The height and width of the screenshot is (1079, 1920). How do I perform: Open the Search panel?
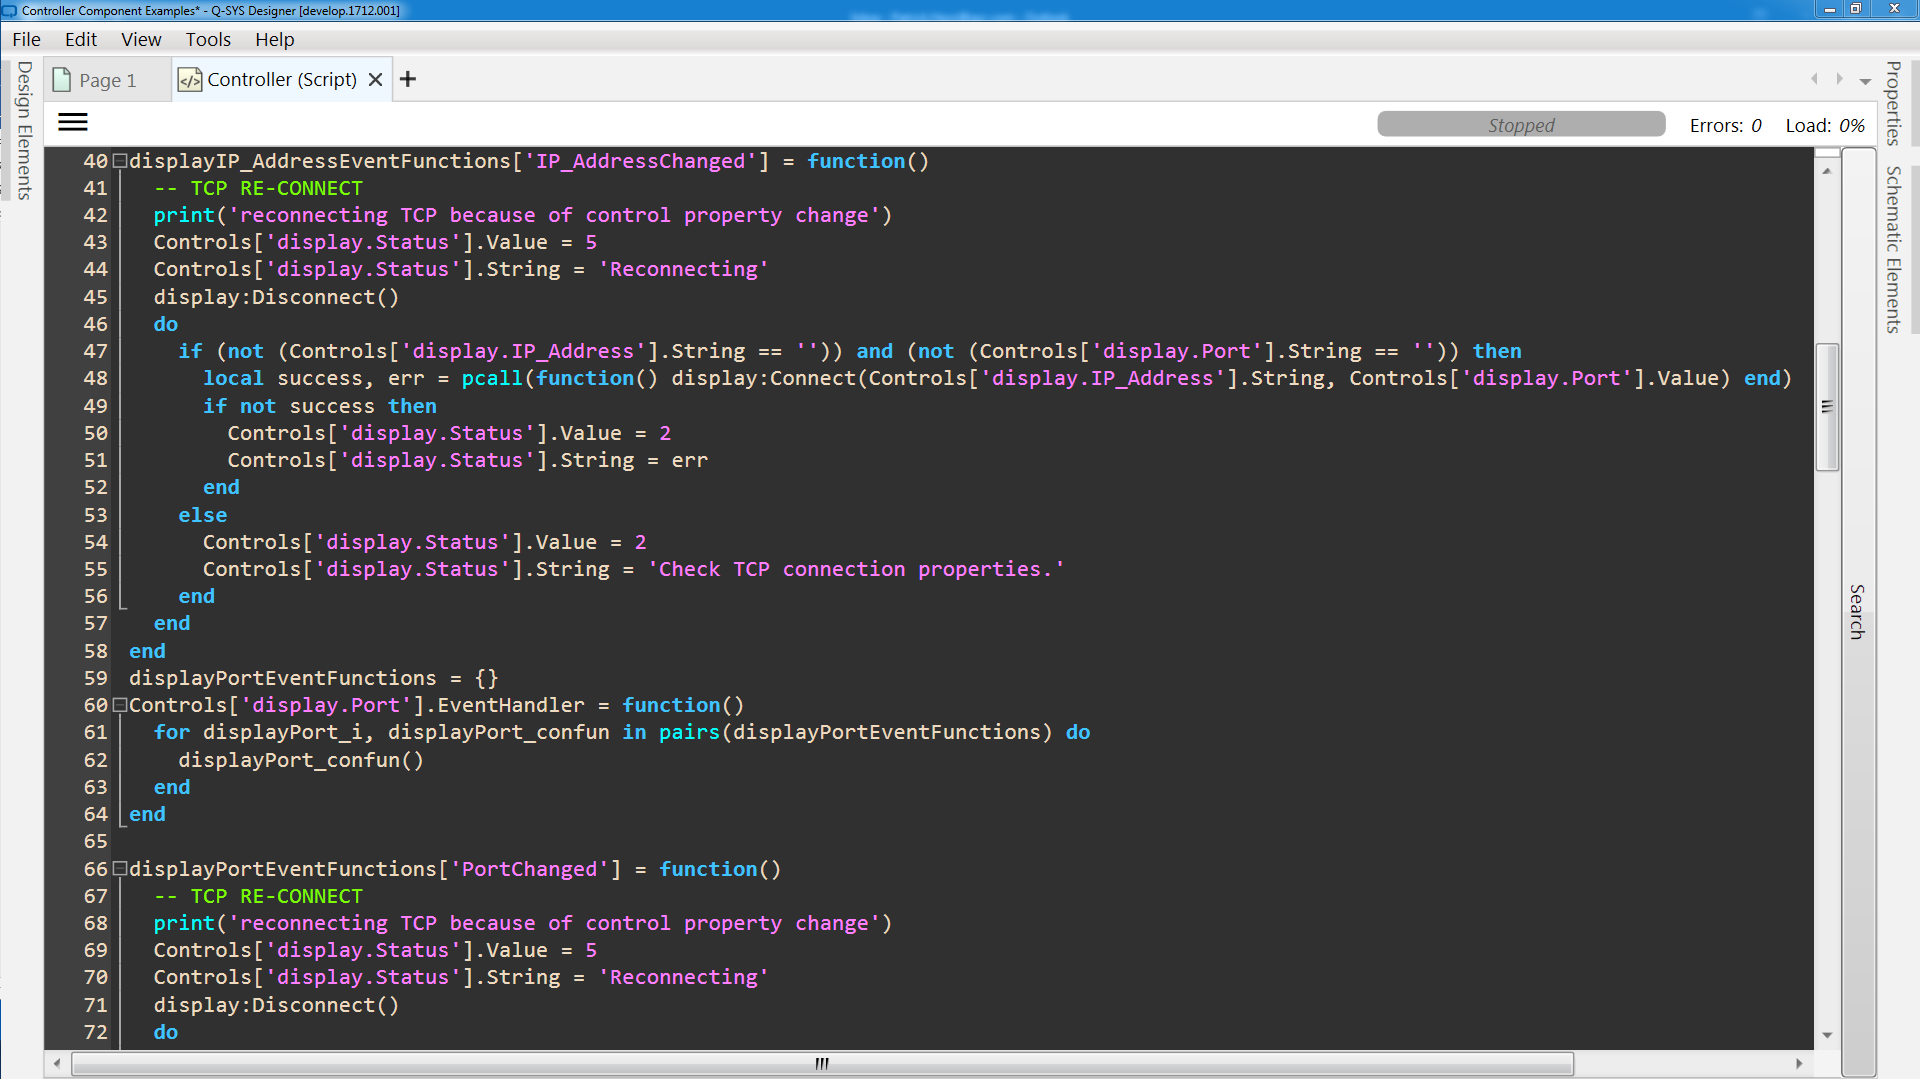pos(1857,611)
